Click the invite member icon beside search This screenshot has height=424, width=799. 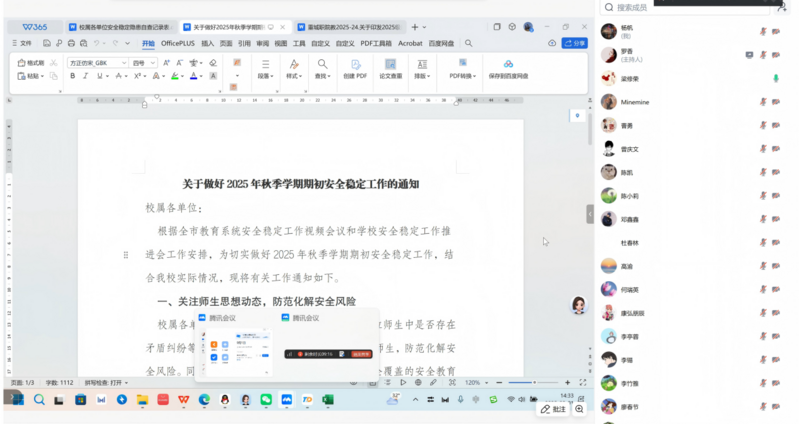pos(782,7)
